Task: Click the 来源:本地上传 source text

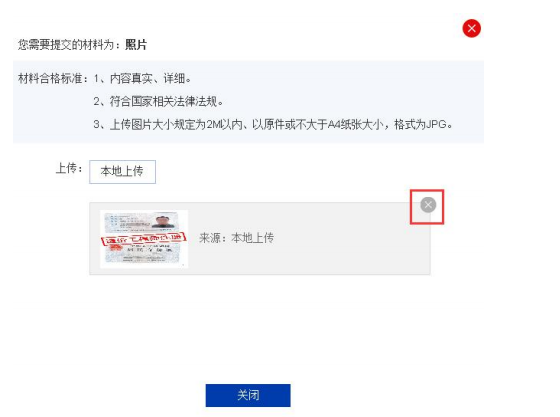Action: point(236,238)
